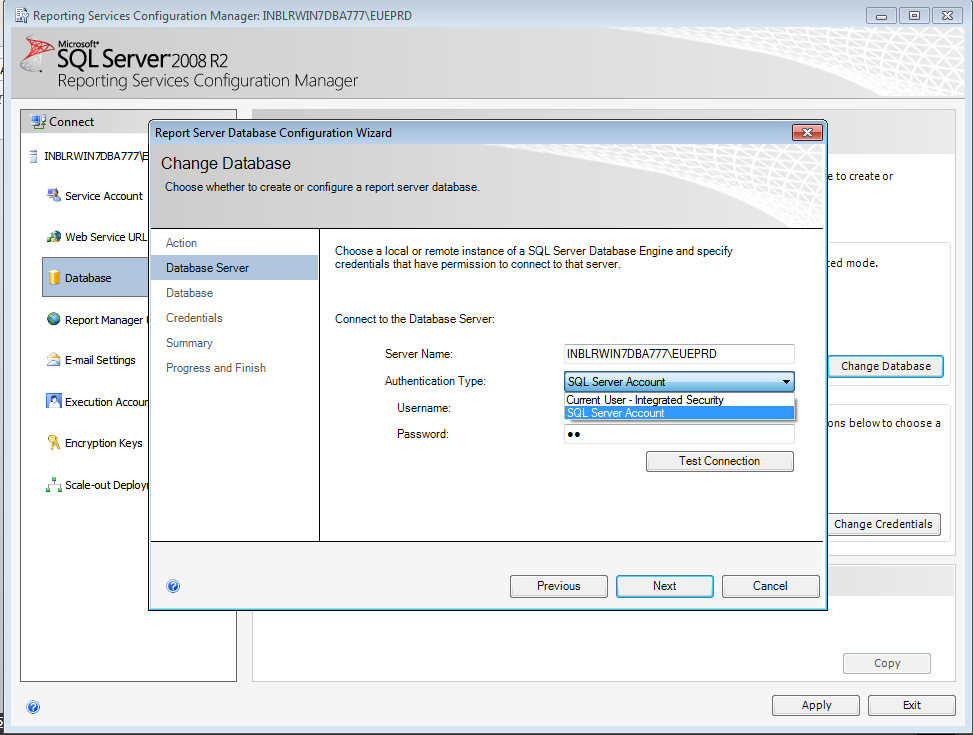Click the Connect icon in the sidebar
The height and width of the screenshot is (735, 973).
pos(38,122)
